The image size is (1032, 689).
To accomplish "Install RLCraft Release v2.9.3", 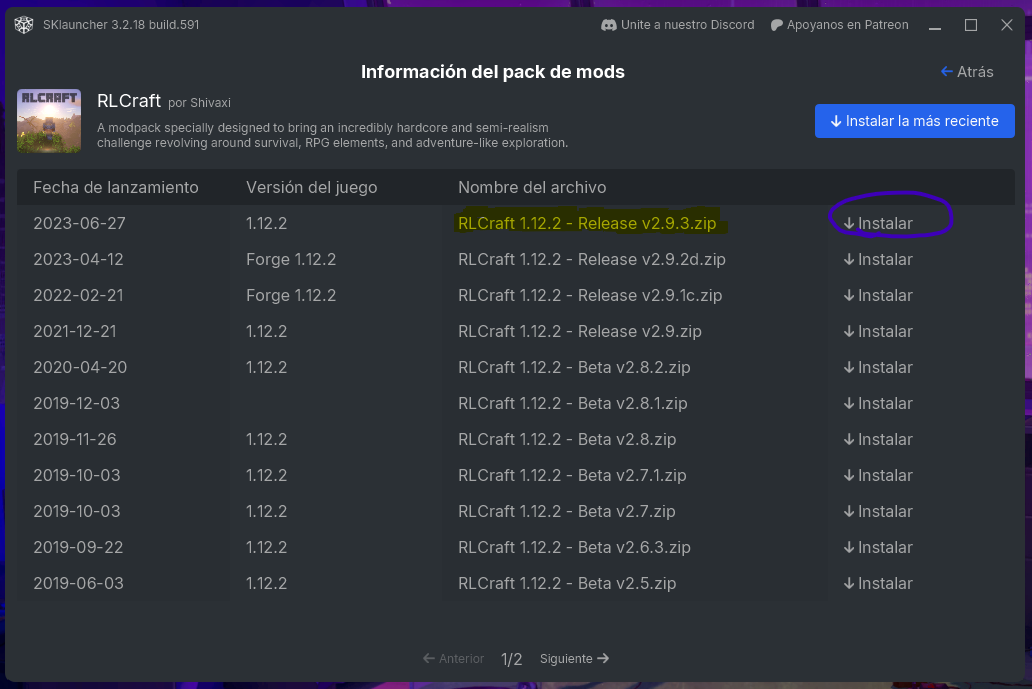I will point(878,223).
